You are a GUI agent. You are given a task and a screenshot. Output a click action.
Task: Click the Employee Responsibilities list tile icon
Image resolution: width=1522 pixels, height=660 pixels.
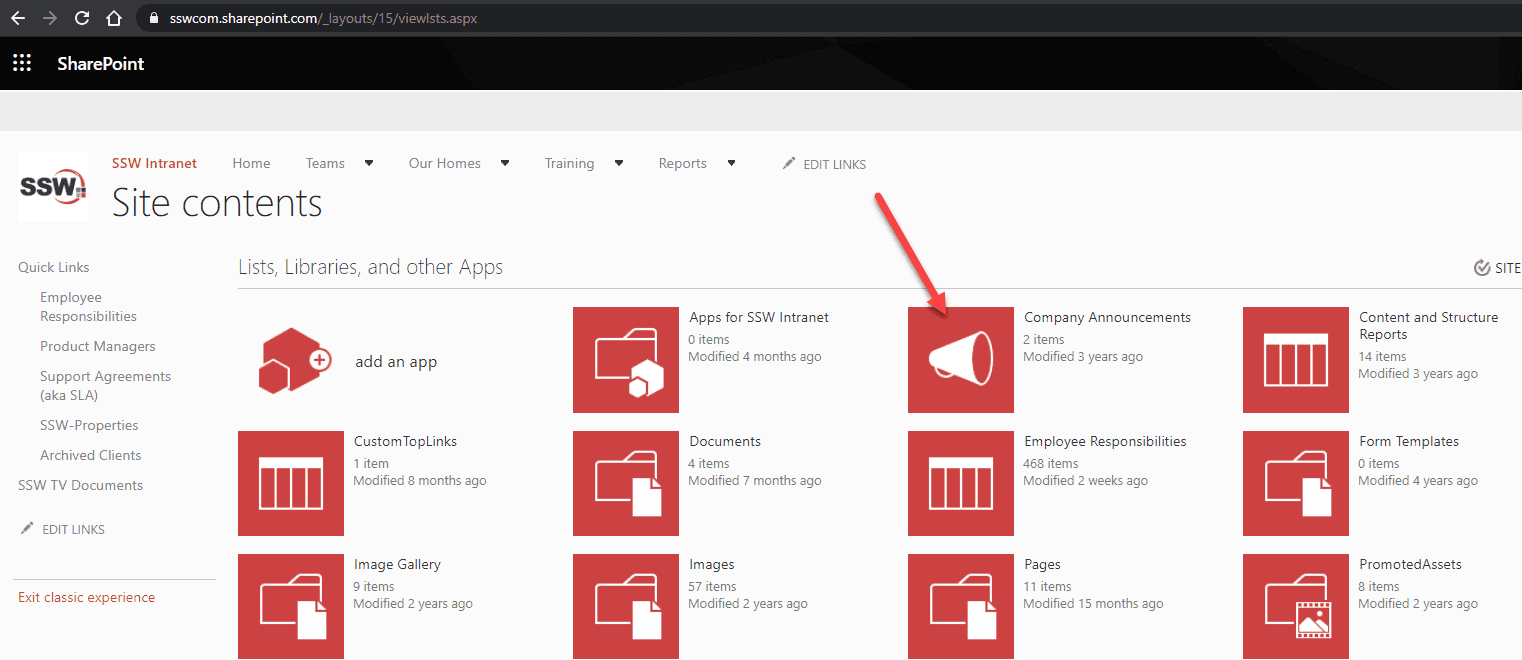tap(960, 483)
